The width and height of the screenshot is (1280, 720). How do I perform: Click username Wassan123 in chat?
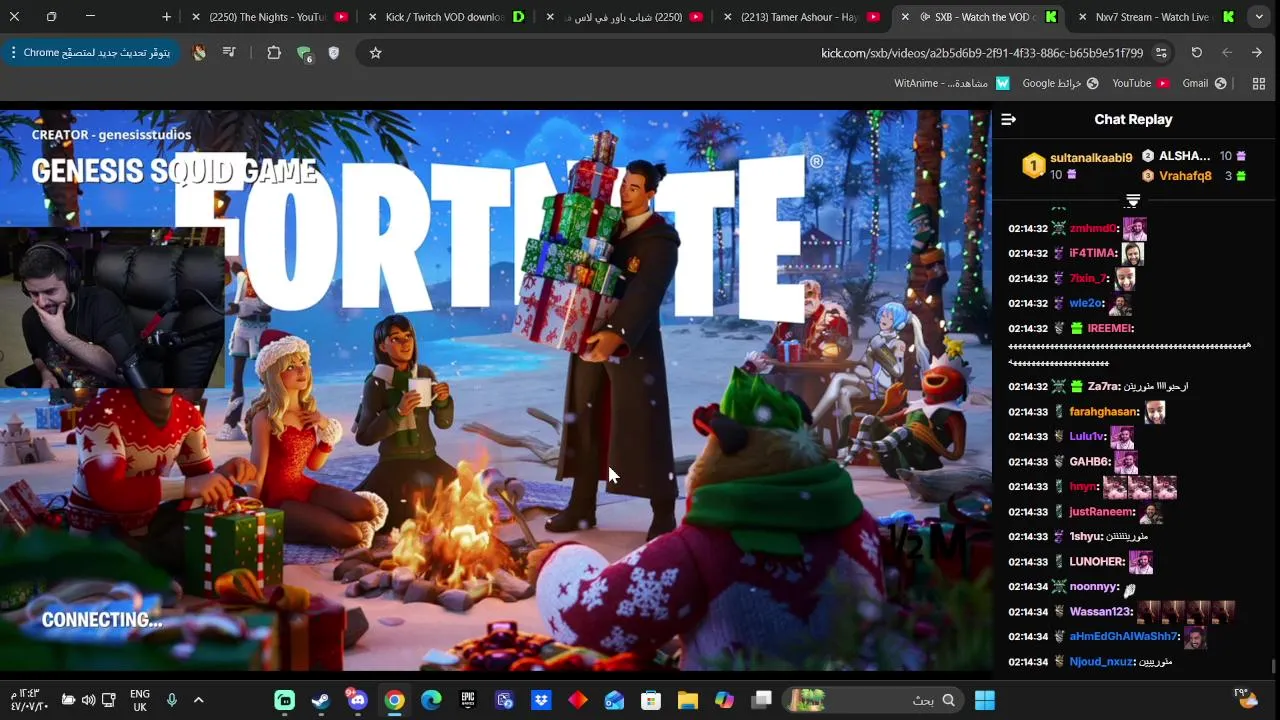pos(1100,611)
